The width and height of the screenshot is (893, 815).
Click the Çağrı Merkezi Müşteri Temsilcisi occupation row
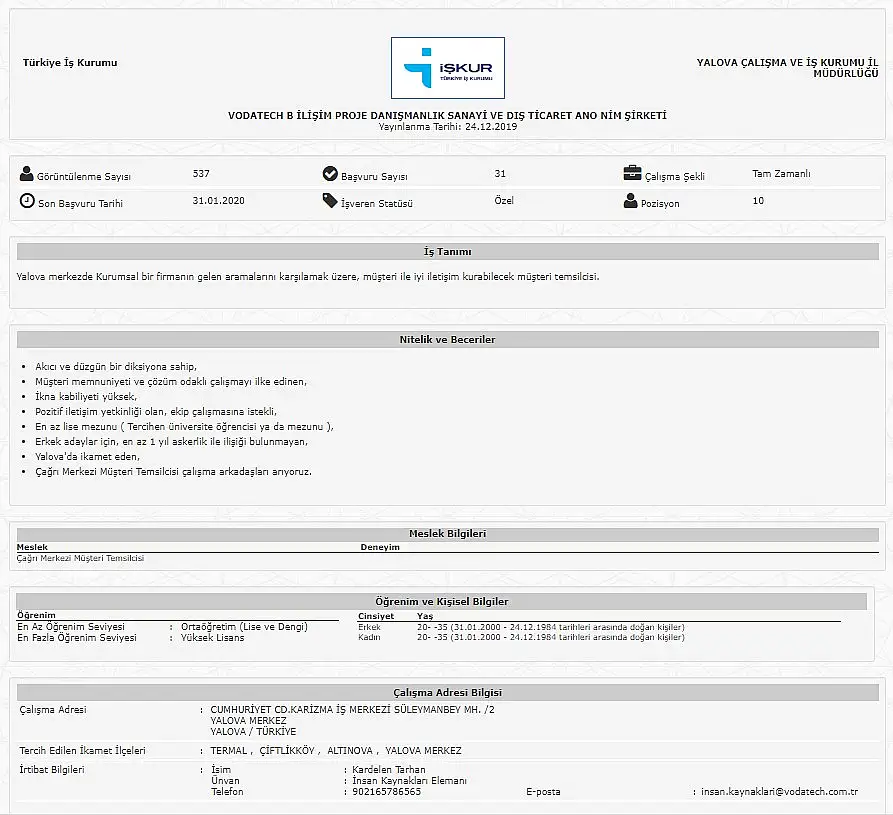click(x=80, y=558)
